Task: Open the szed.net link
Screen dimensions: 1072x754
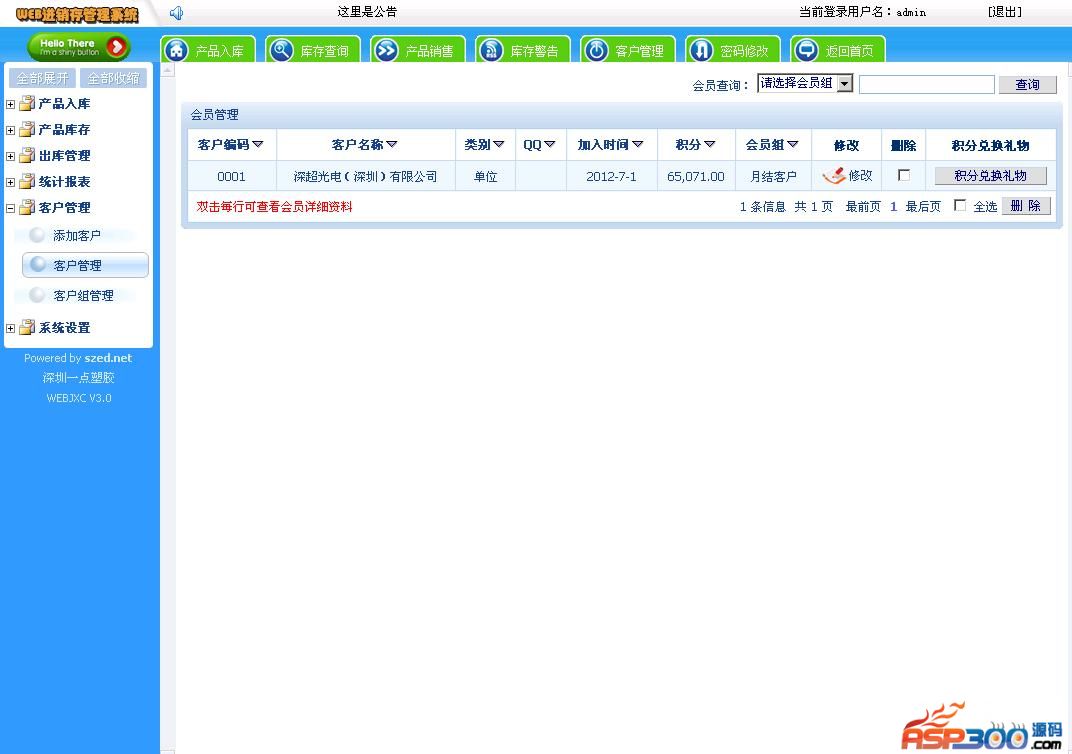Action: (x=108, y=358)
